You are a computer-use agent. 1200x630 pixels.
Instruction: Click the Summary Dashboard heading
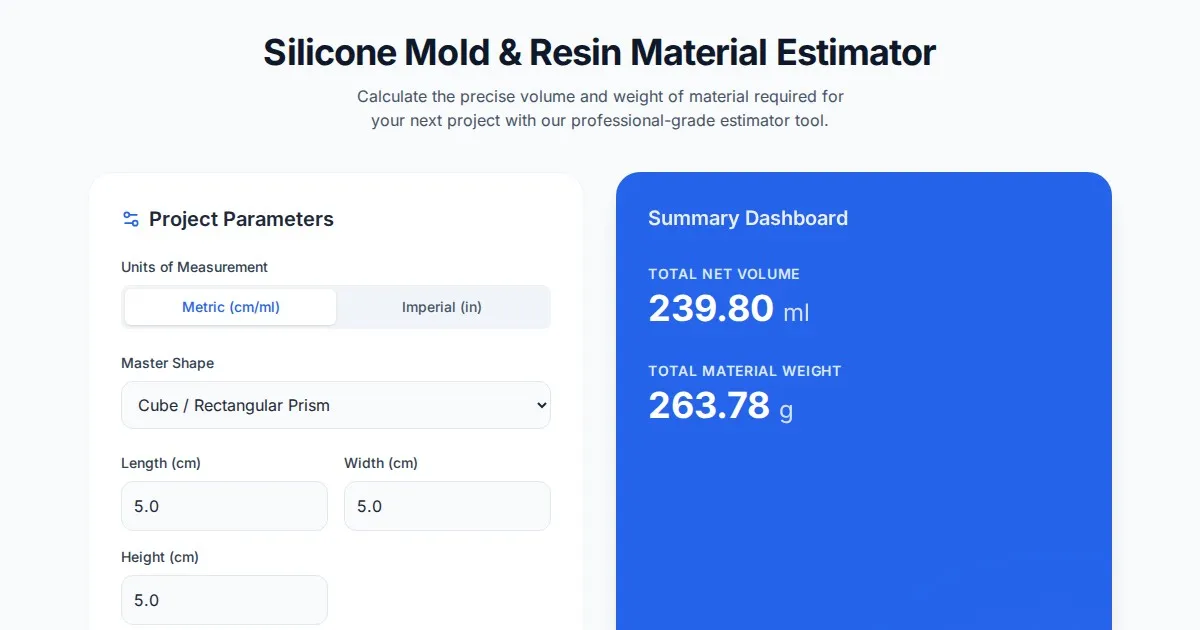pos(748,218)
